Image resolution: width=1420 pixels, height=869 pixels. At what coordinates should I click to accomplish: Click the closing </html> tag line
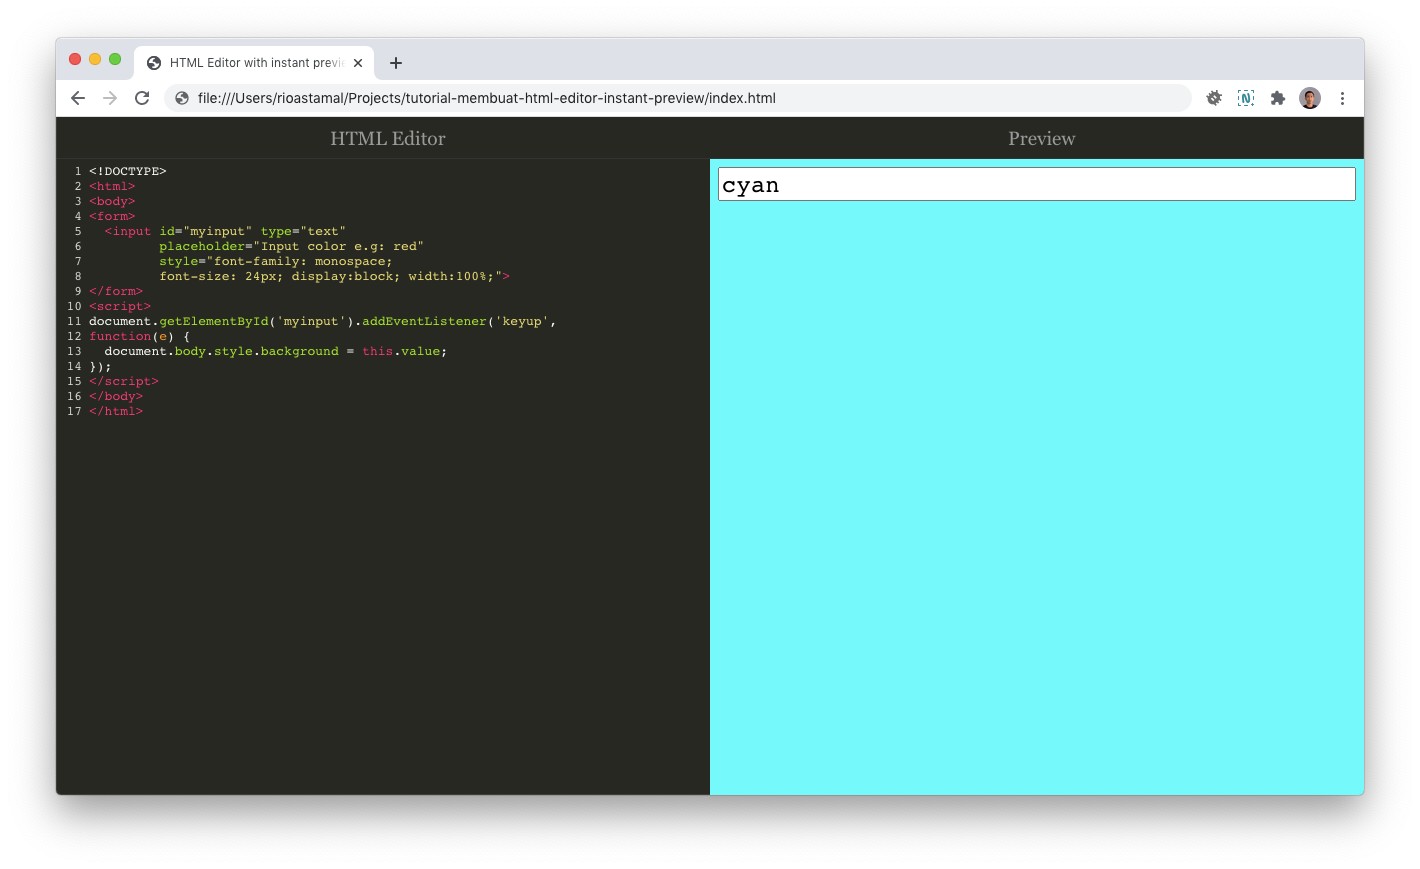click(x=116, y=411)
